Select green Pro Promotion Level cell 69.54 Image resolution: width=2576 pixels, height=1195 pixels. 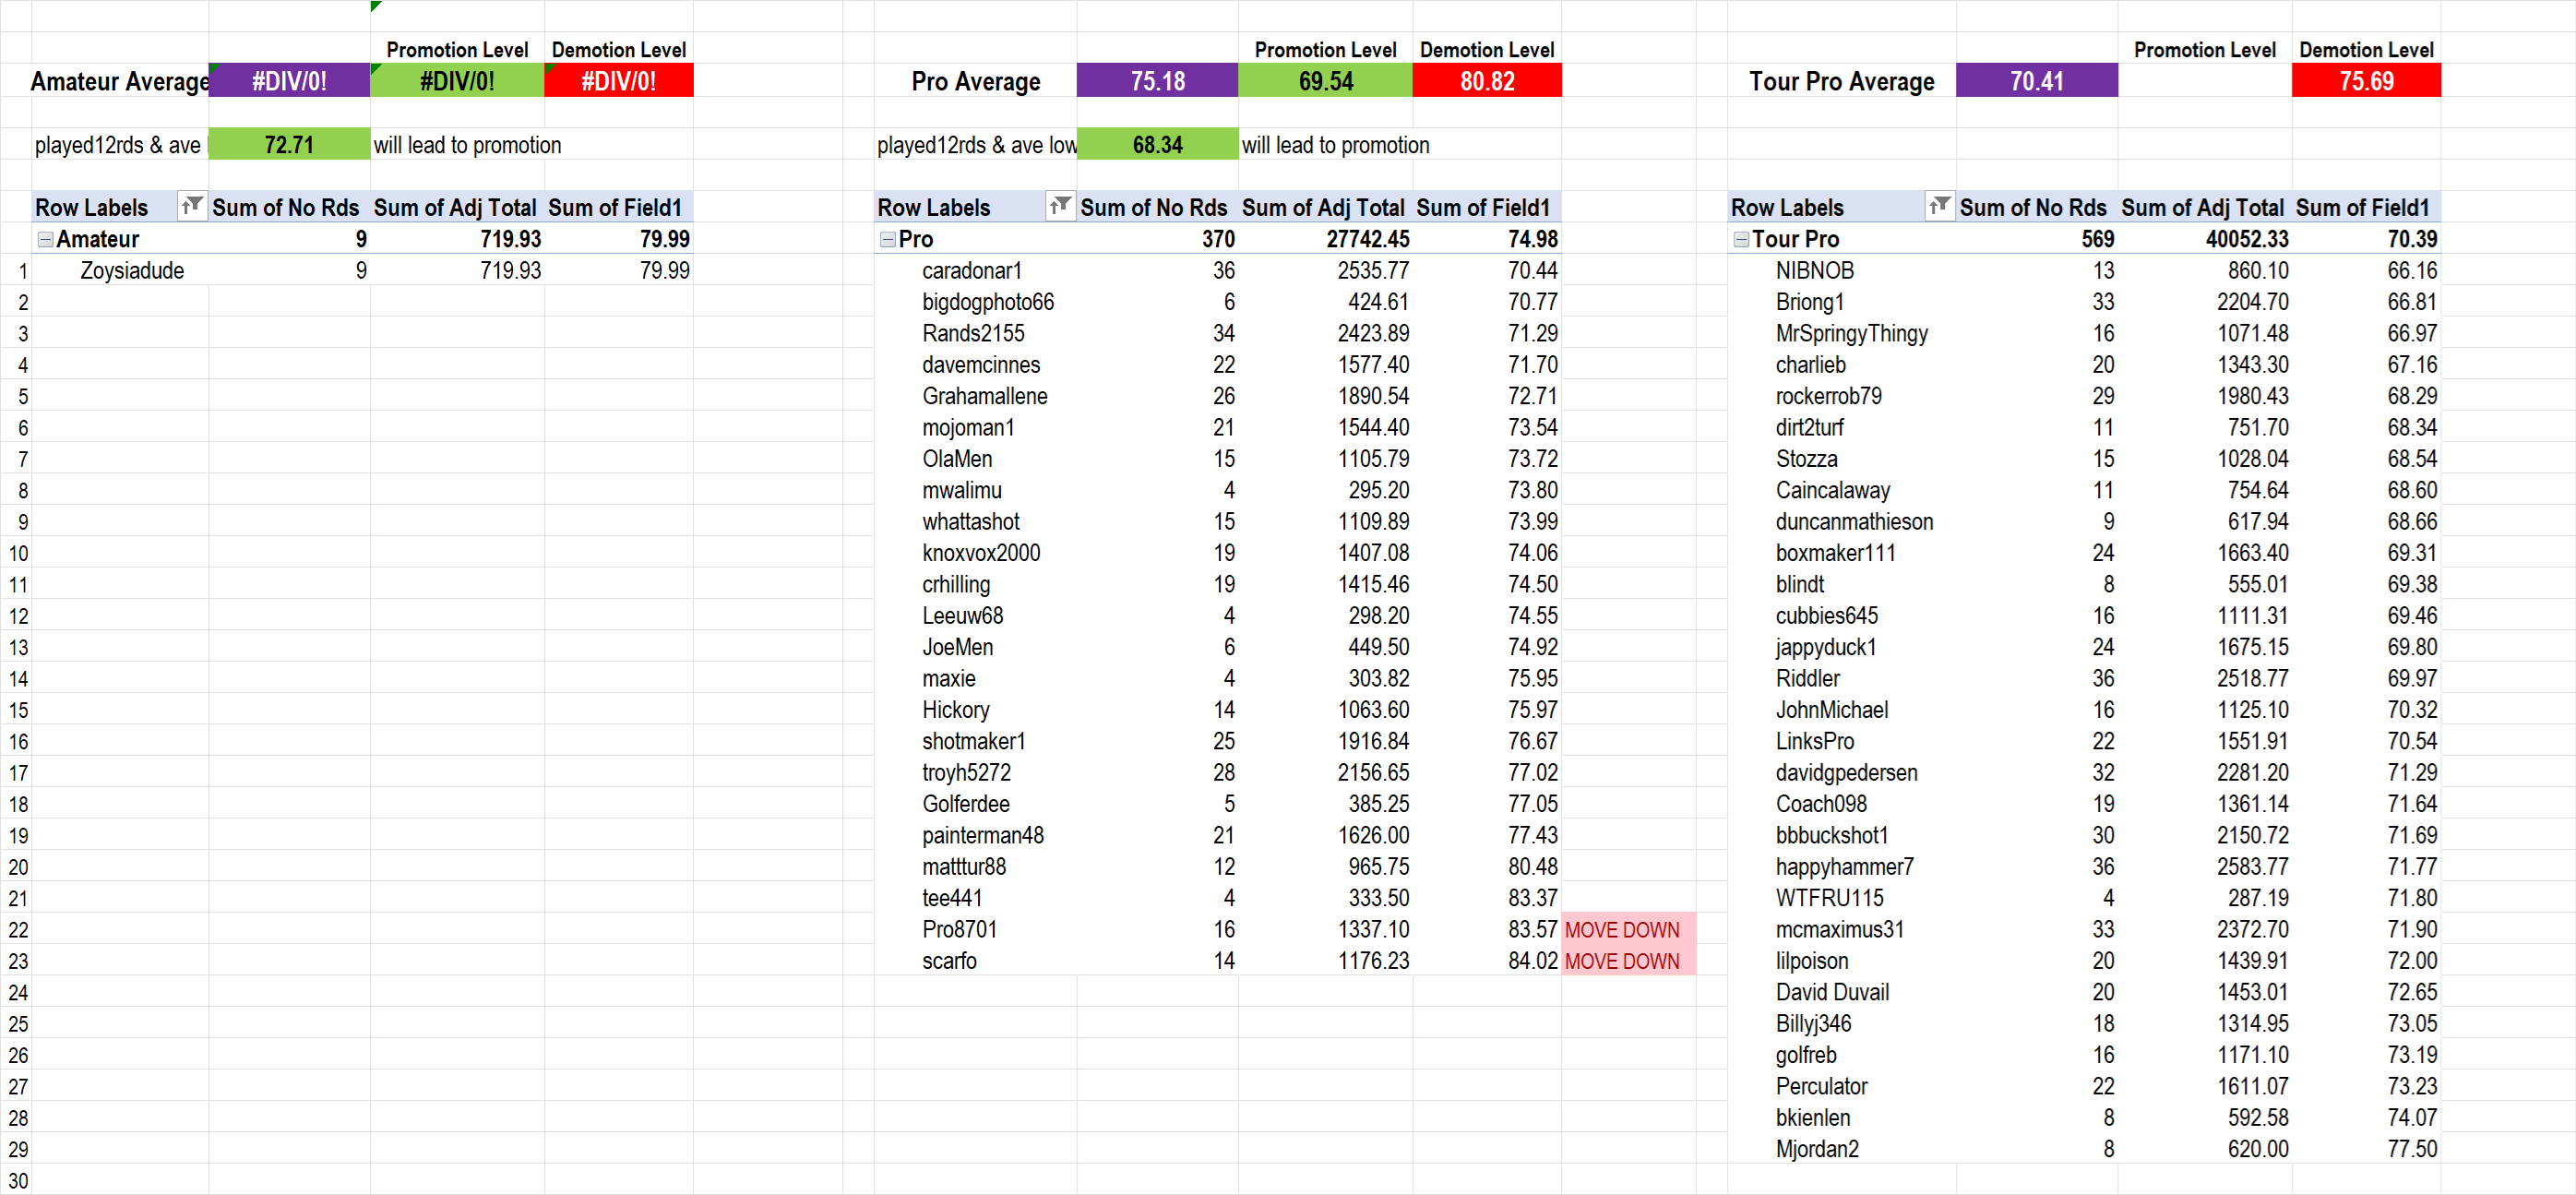tap(1324, 81)
